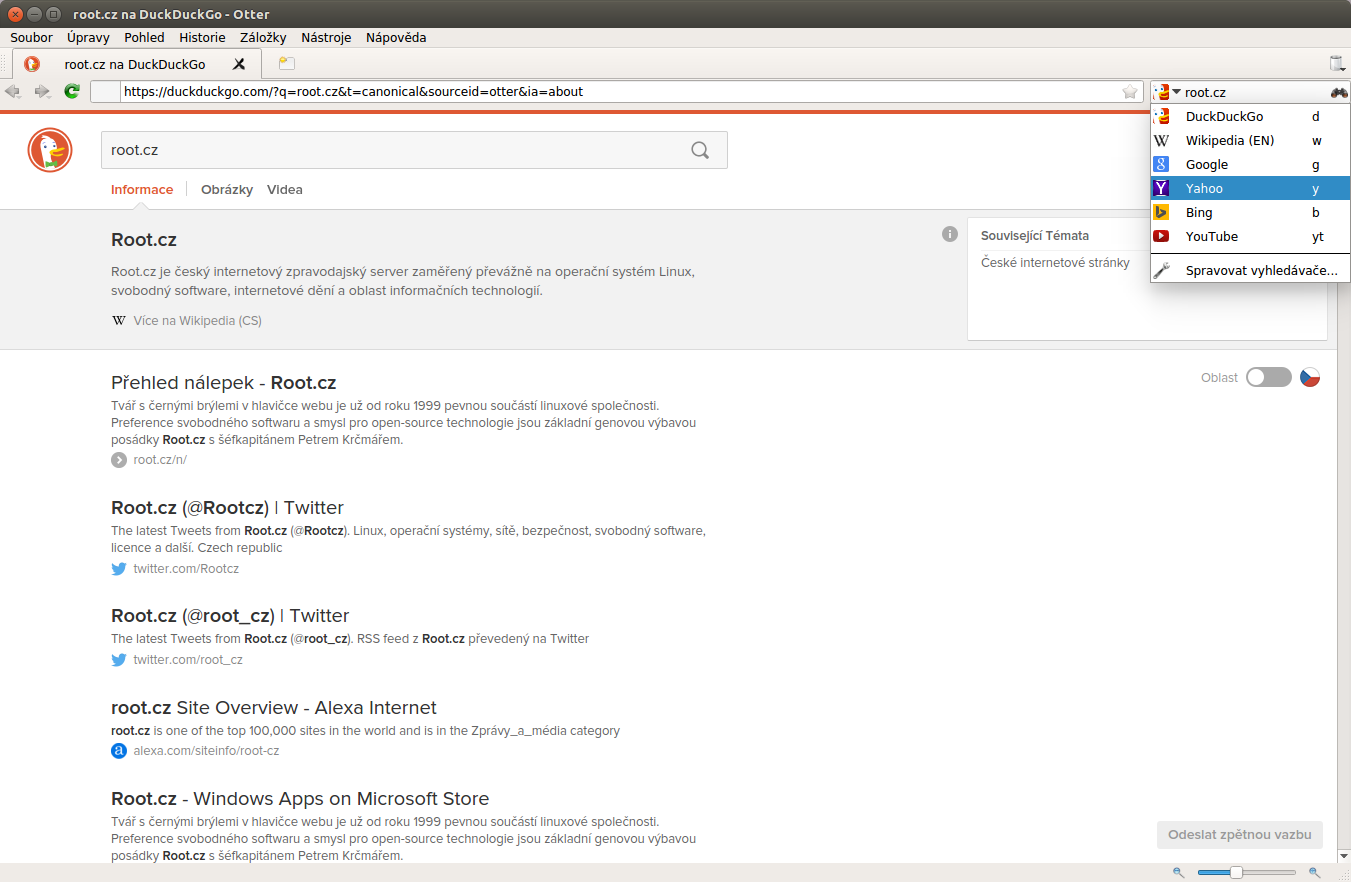Open the Historie menu
Image resolution: width=1351 pixels, height=882 pixels.
click(x=202, y=37)
